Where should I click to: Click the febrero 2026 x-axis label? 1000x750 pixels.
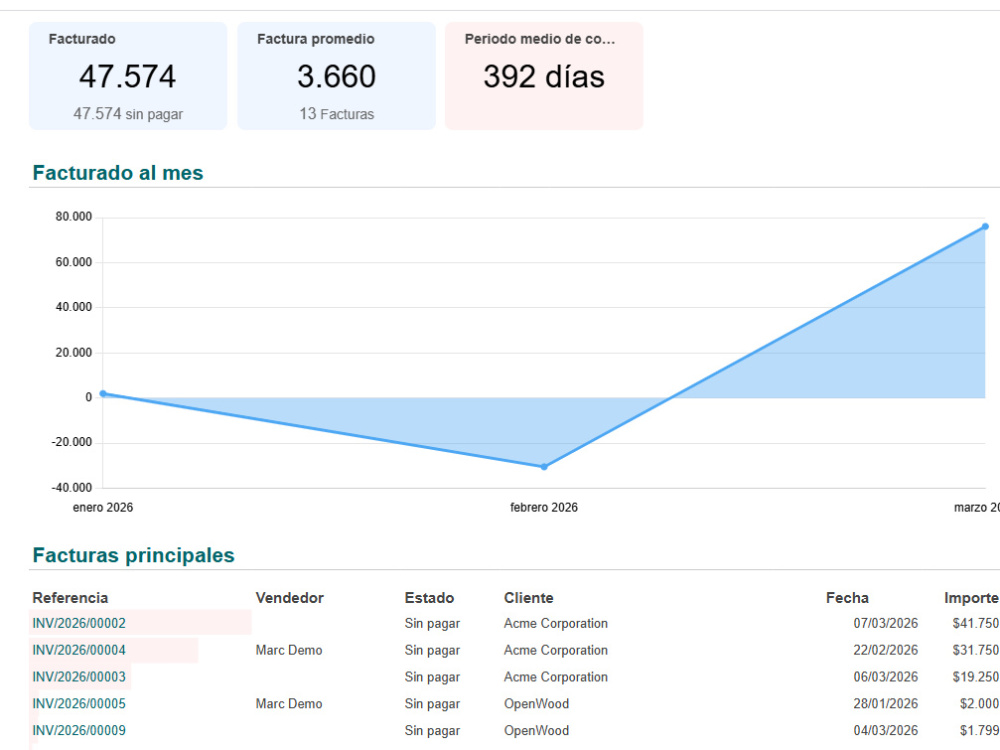(x=544, y=508)
